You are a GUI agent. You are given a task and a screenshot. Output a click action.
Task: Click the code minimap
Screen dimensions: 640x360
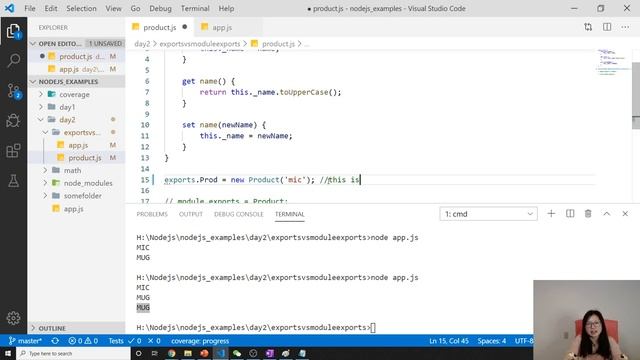point(613,62)
